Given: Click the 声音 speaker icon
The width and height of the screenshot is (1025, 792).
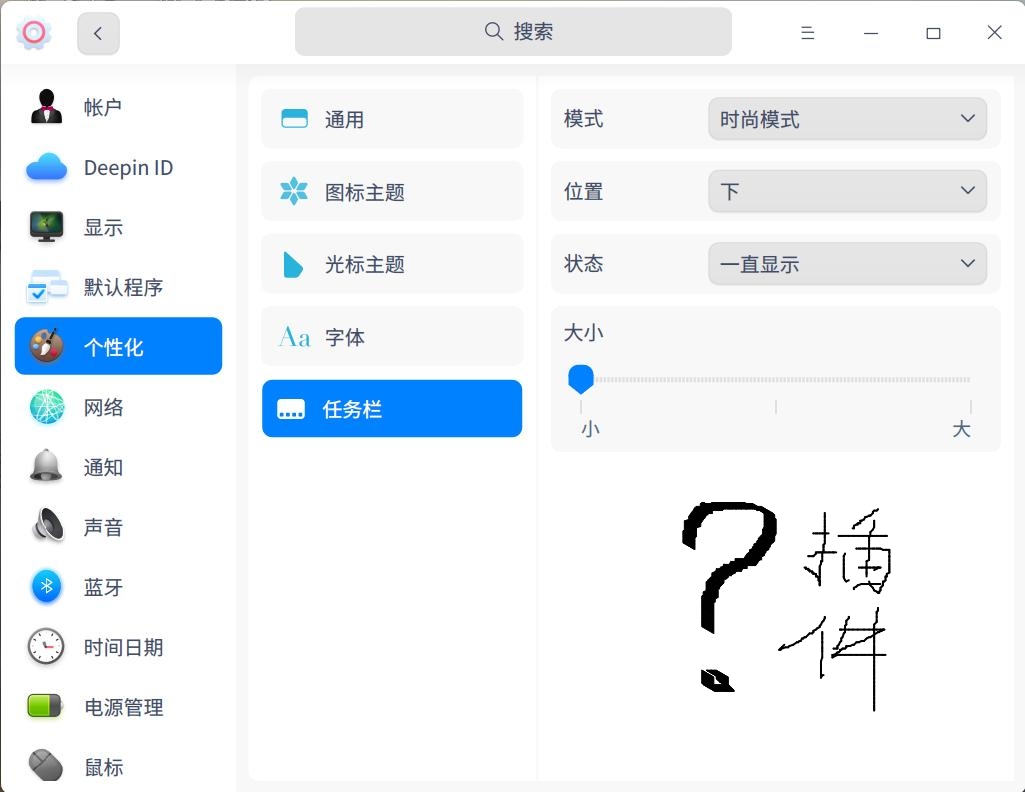Looking at the screenshot, I should pyautogui.click(x=48, y=525).
